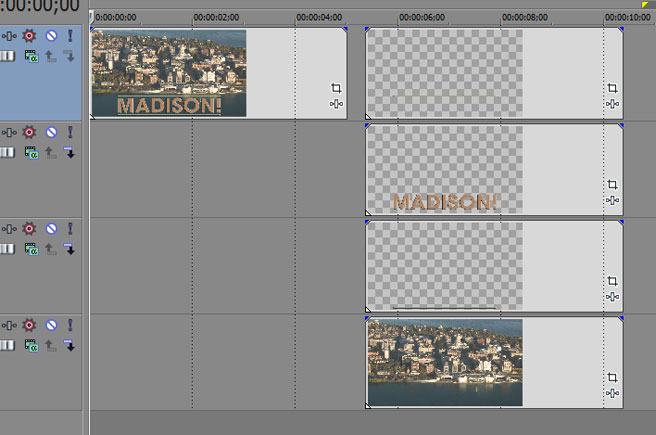Click ruler at 00:00:06:00

422,18
